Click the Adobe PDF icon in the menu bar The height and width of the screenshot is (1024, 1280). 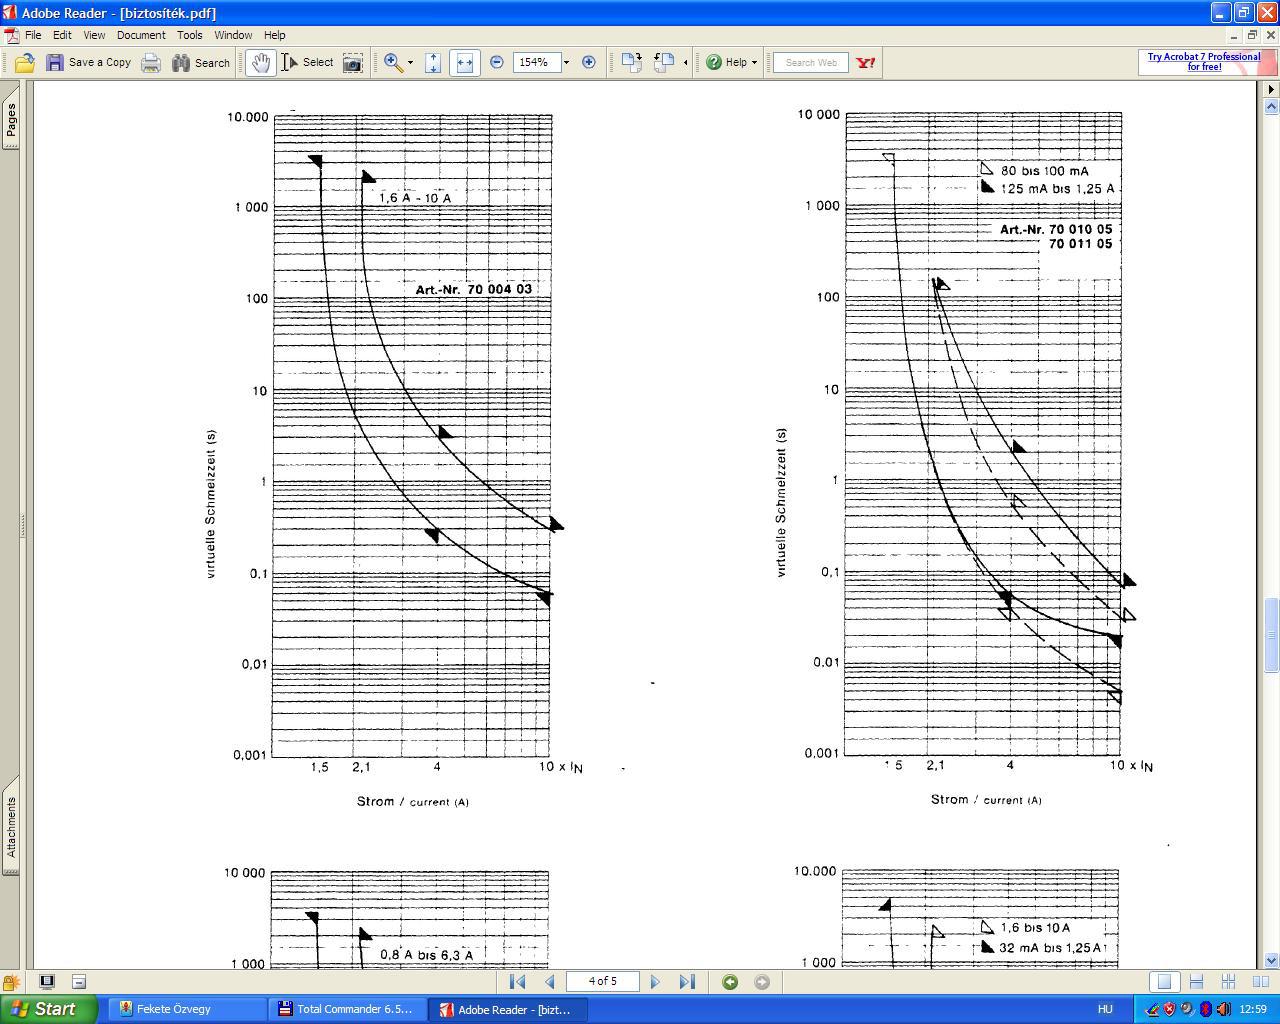coord(11,35)
